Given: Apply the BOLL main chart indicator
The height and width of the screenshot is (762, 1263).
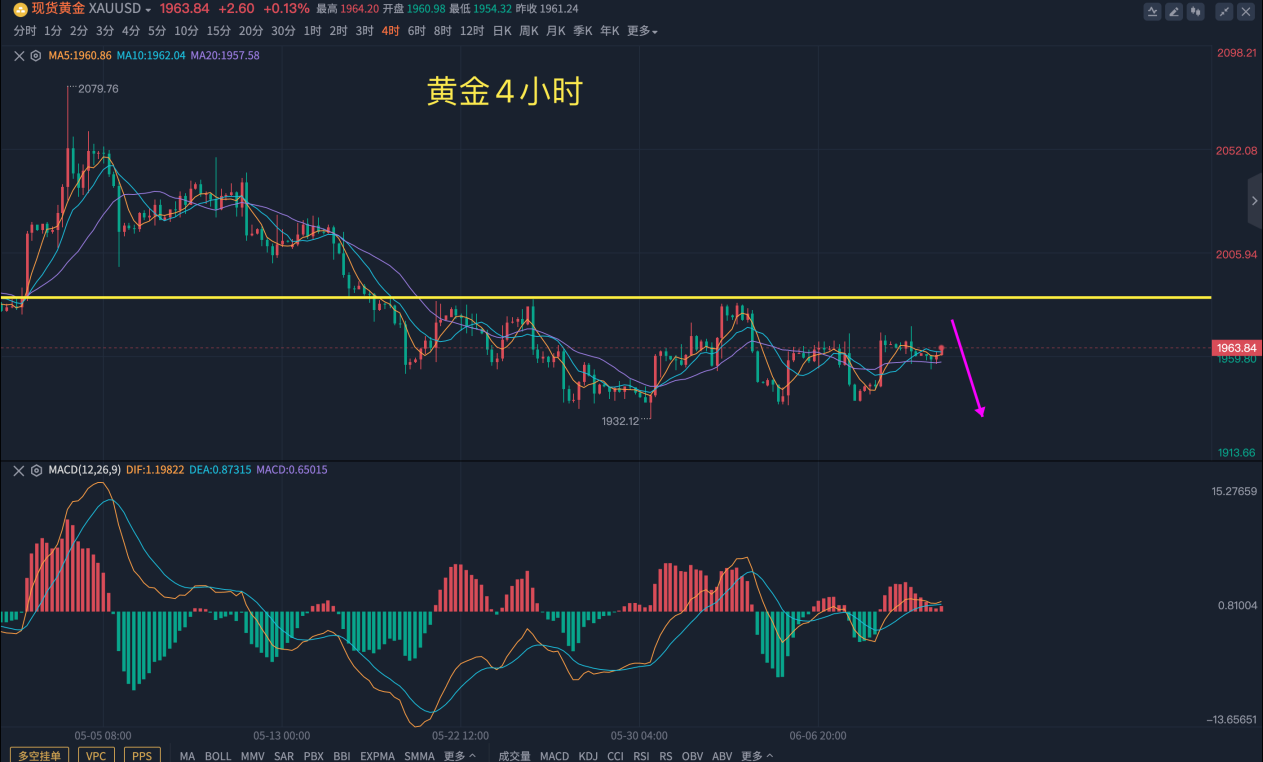Looking at the screenshot, I should (x=218, y=756).
